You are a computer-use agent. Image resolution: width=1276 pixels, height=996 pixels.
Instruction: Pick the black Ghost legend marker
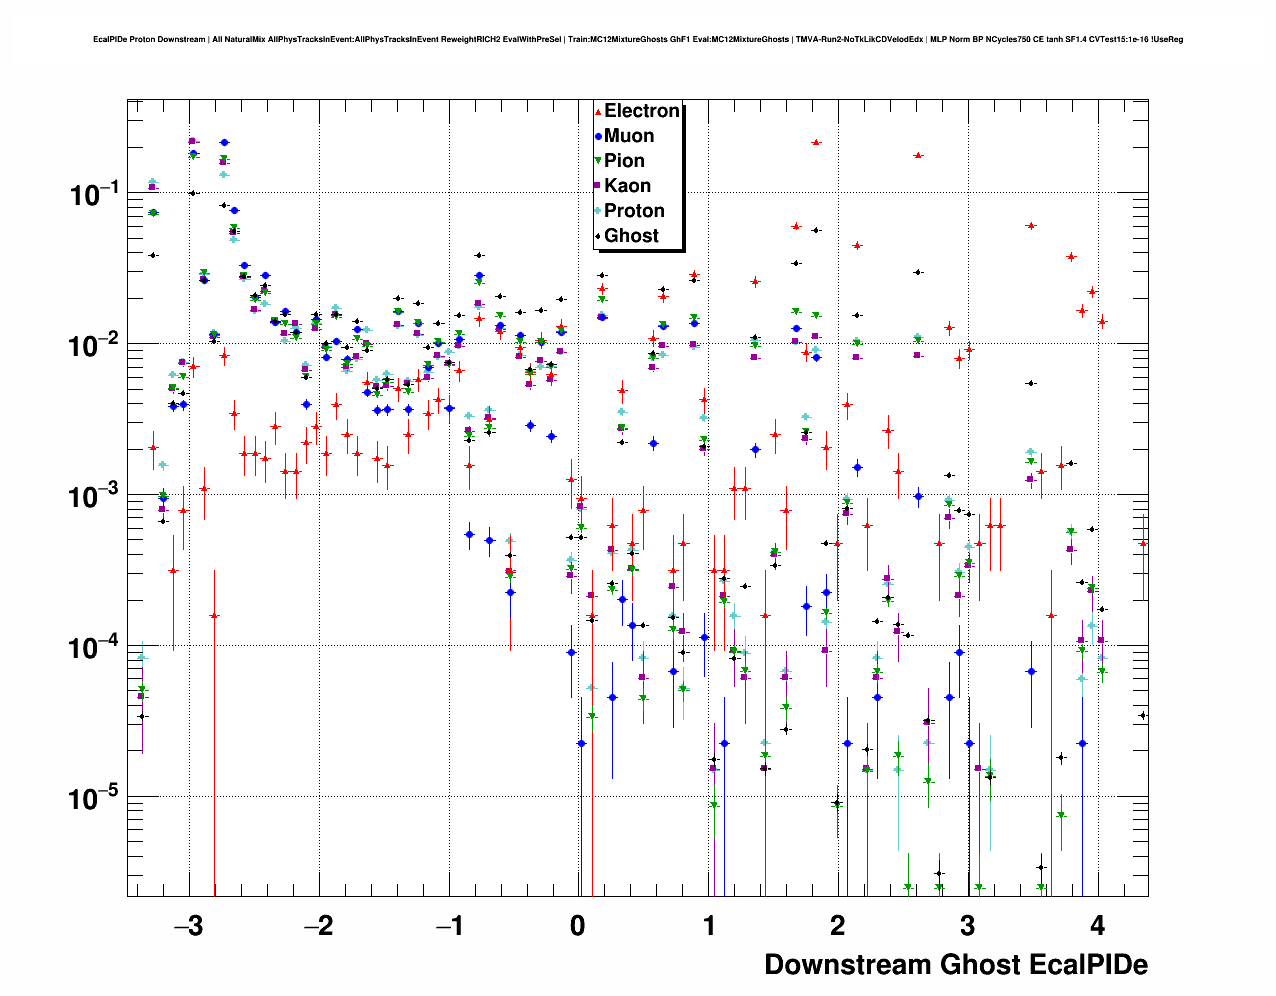point(598,236)
